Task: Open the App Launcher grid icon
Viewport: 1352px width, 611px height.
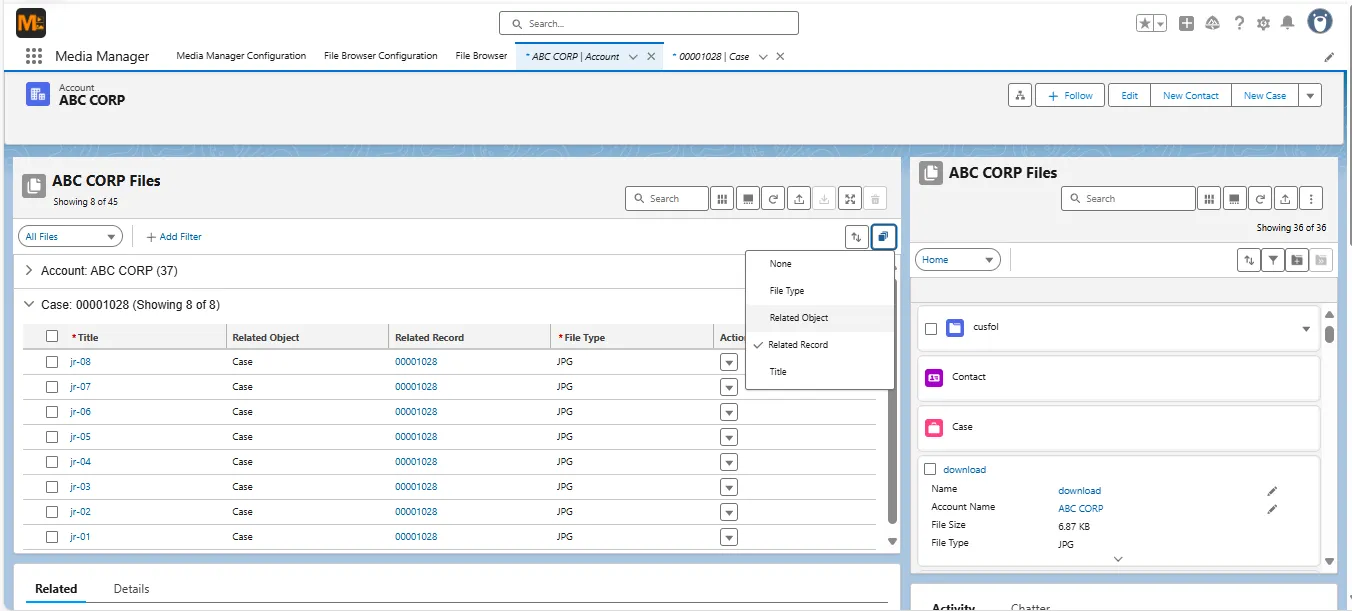Action: coord(34,56)
